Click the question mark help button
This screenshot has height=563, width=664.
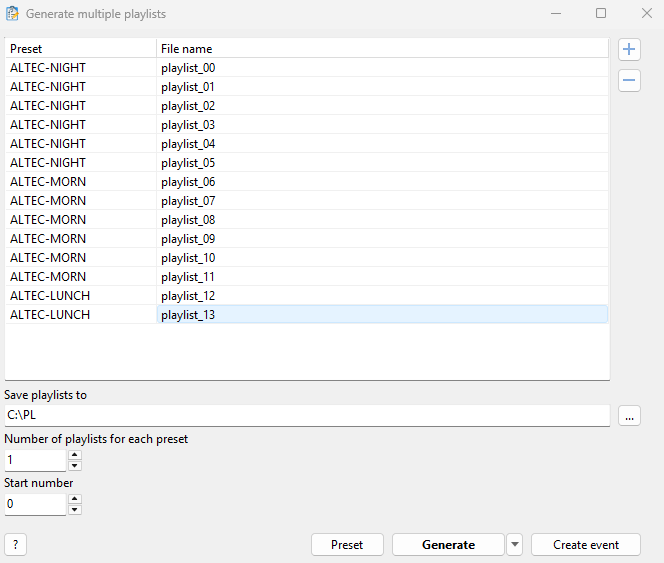(15, 544)
